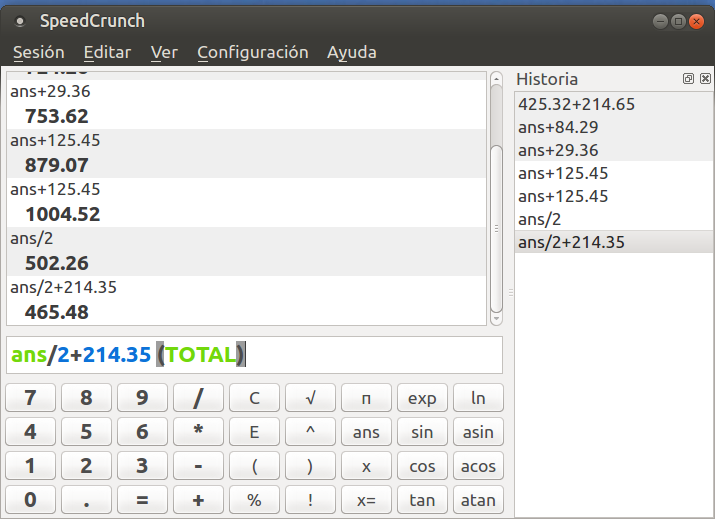Screen dimensions: 715x519
Task: Click the close parenthesis button
Action: coord(311,466)
